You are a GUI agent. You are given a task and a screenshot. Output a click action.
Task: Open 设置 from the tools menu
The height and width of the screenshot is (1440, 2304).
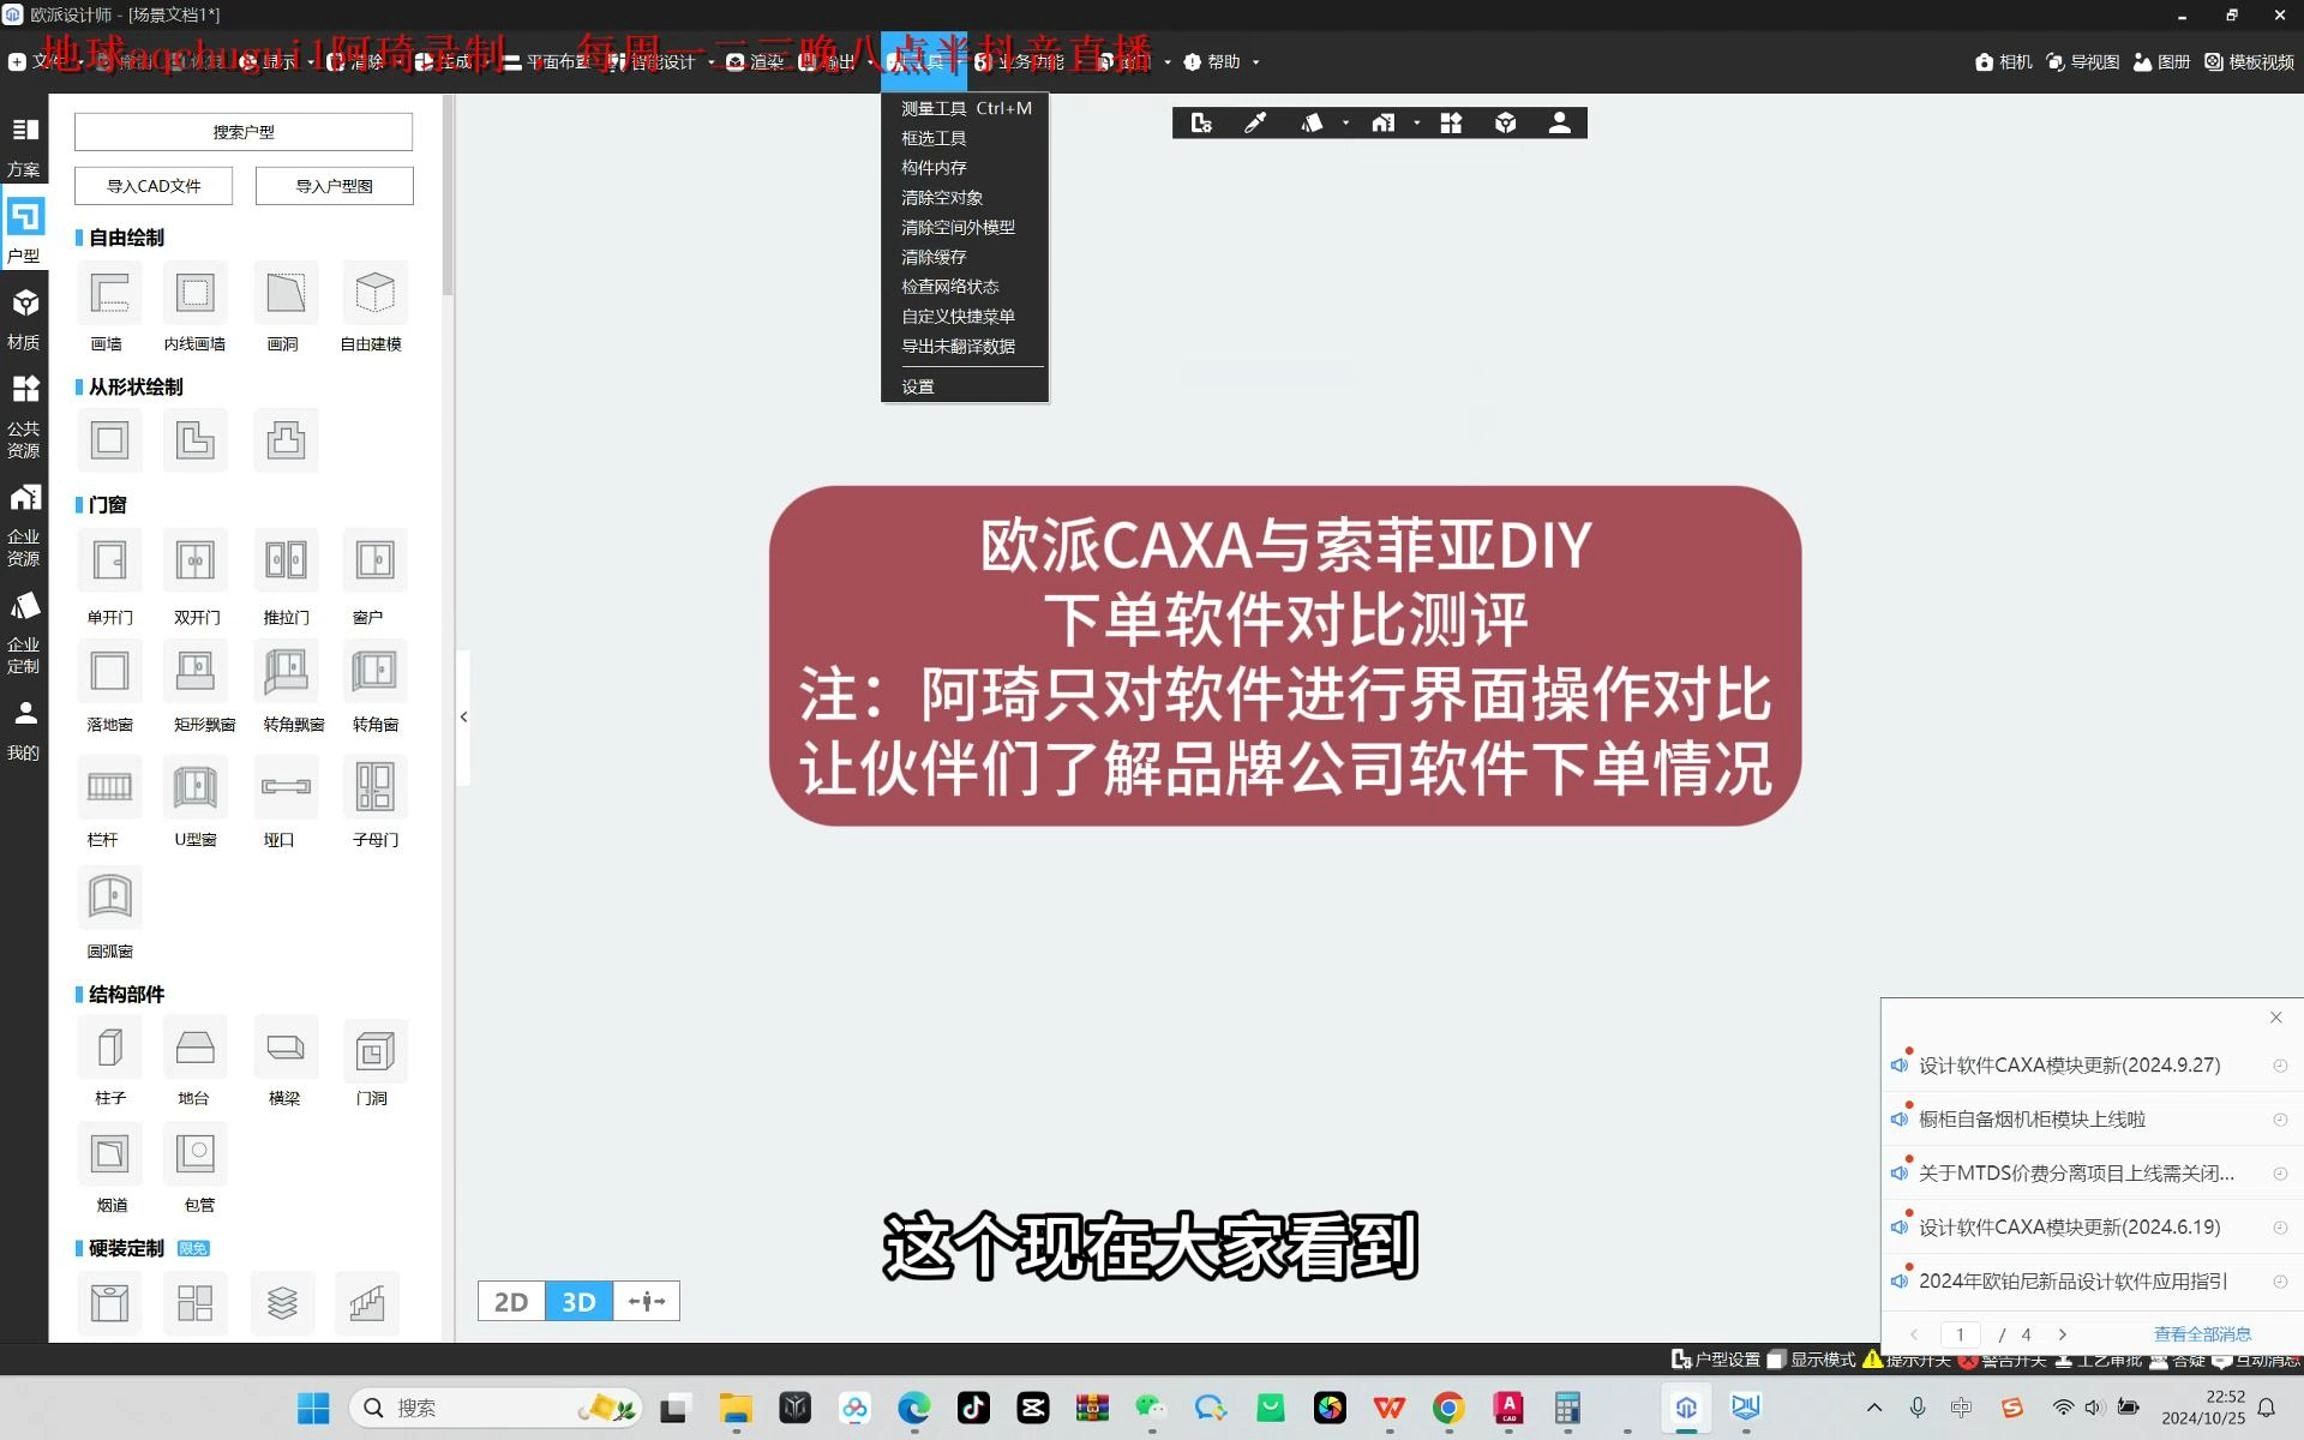[x=965, y=387]
